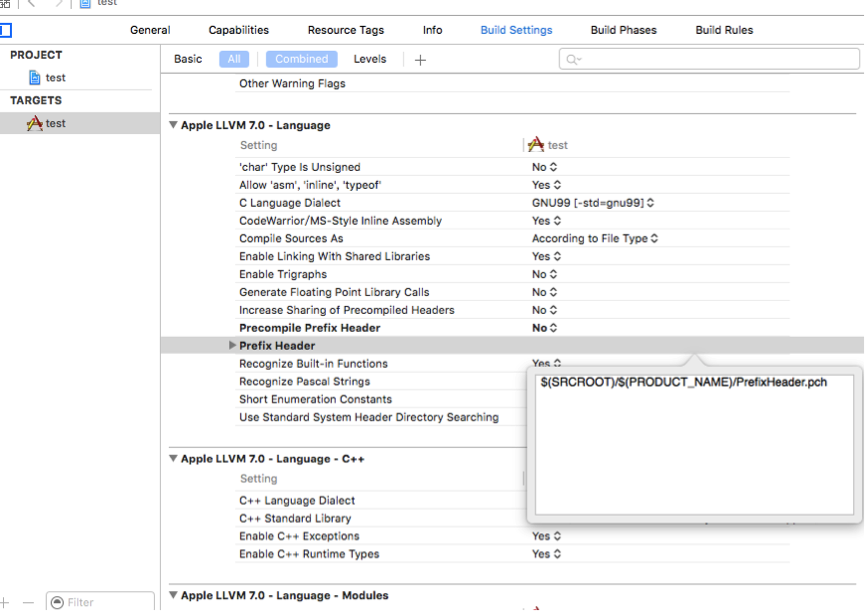The height and width of the screenshot is (611, 865).
Task: Click the back navigation arrow
Action: pyautogui.click(x=31, y=3)
